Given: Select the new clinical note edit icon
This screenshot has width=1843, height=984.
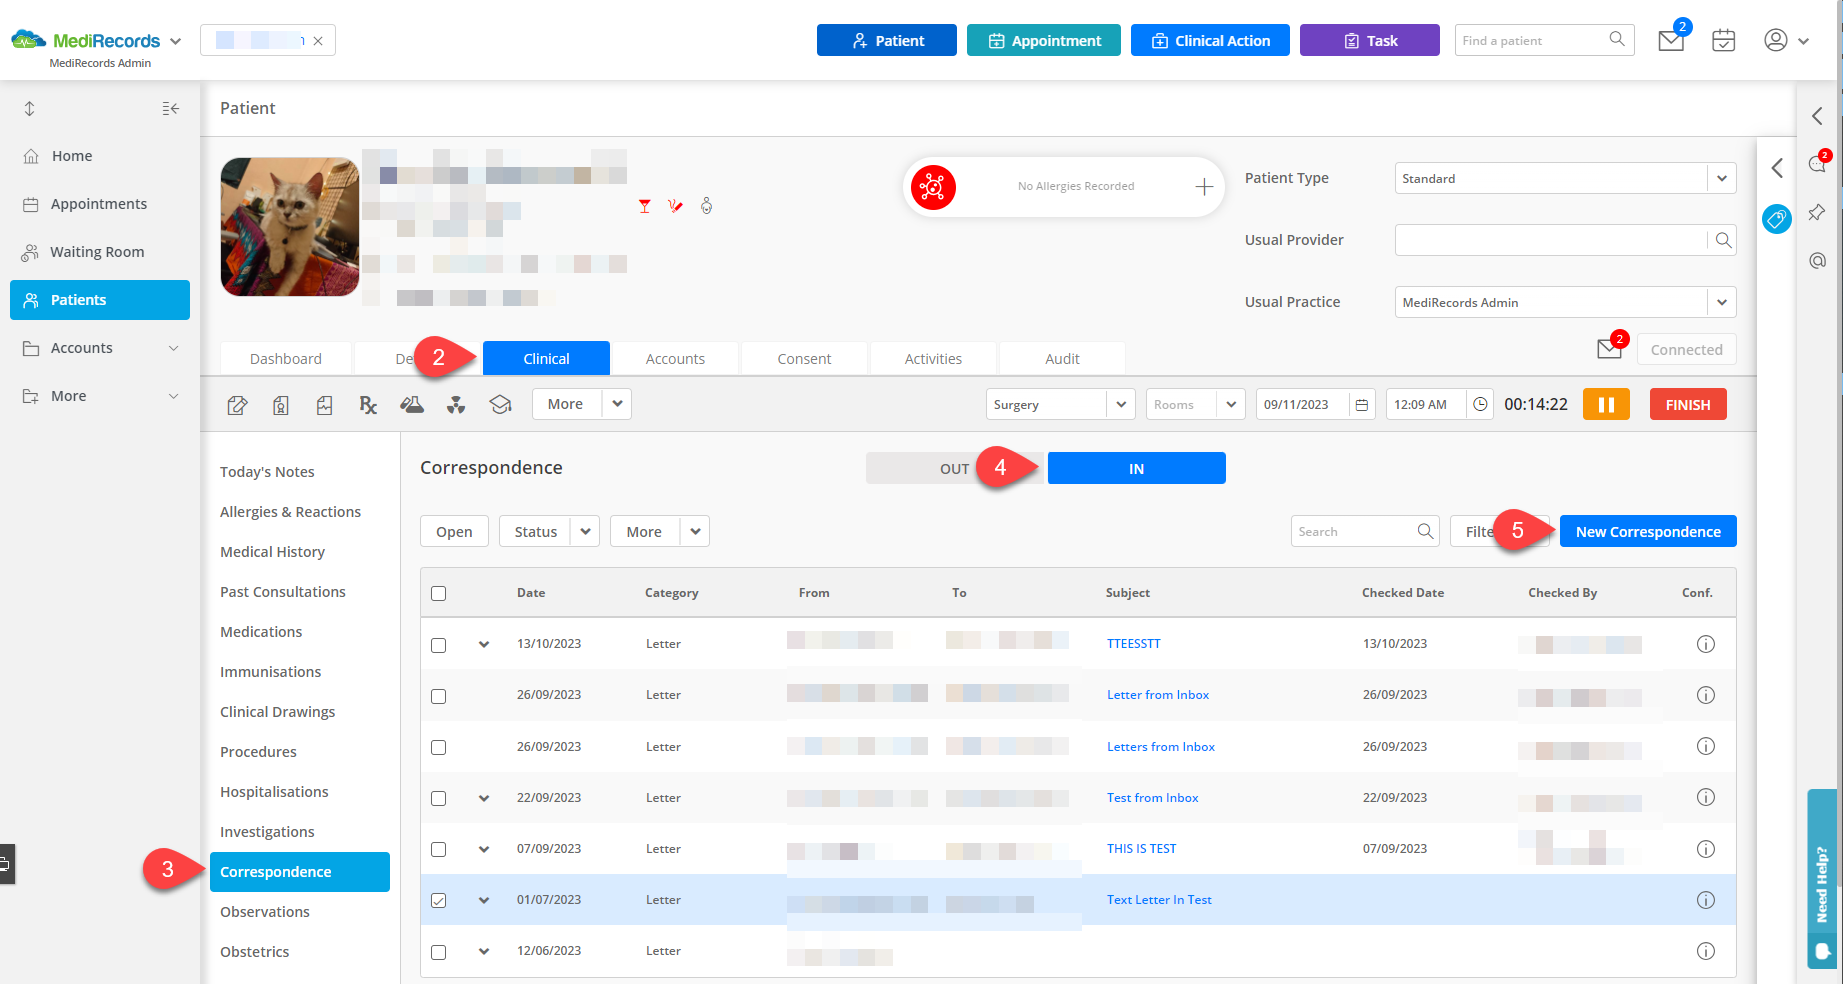Looking at the screenshot, I should [237, 404].
